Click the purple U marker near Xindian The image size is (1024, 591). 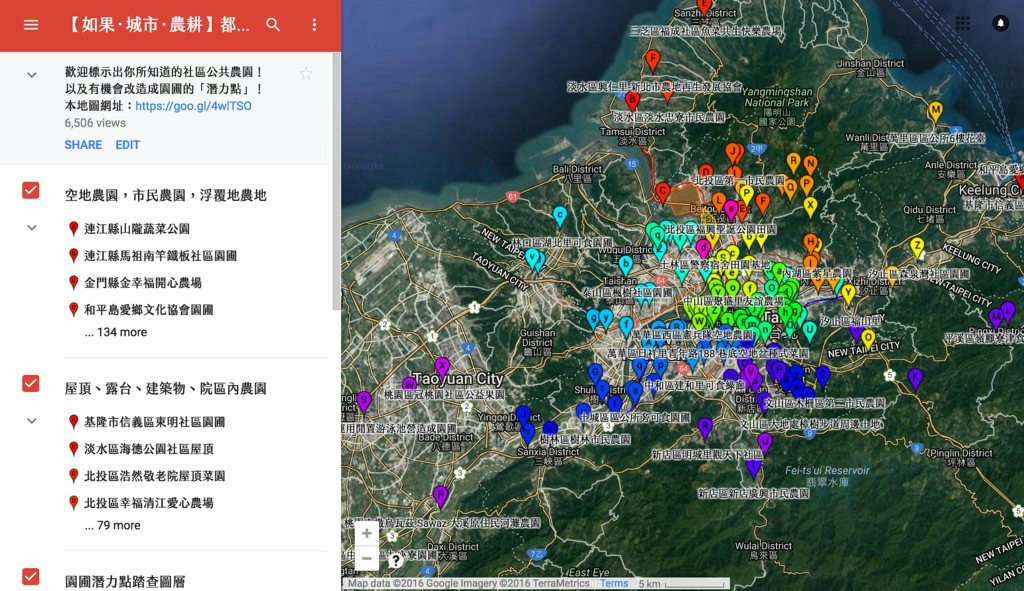(x=765, y=443)
